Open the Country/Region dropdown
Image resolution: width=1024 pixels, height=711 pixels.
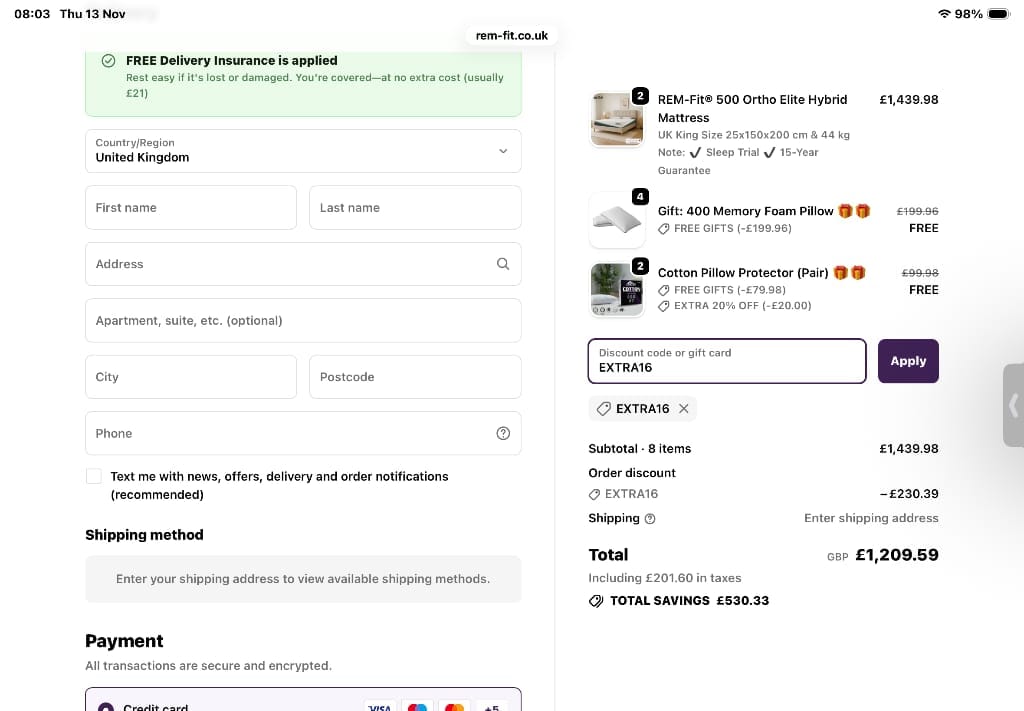pos(303,151)
